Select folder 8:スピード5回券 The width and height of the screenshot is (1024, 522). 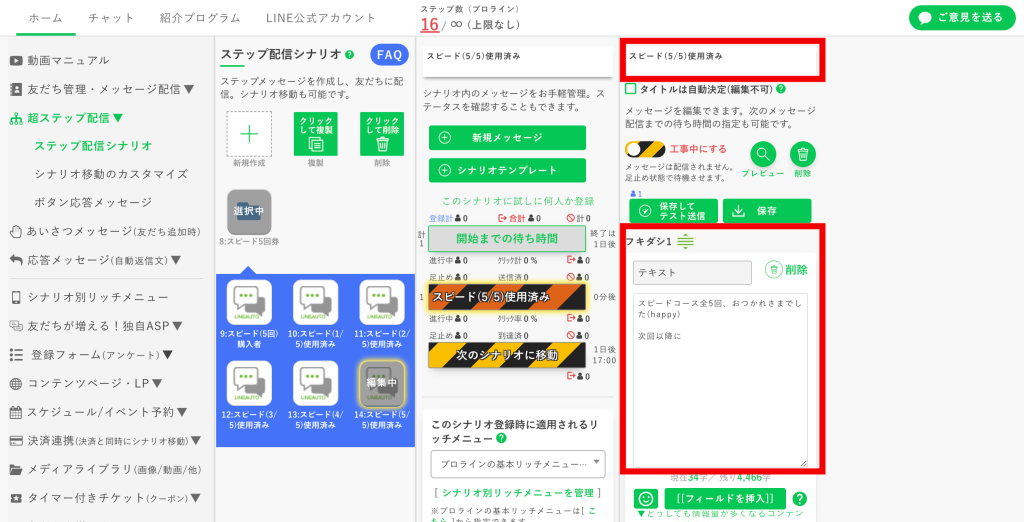click(249, 212)
